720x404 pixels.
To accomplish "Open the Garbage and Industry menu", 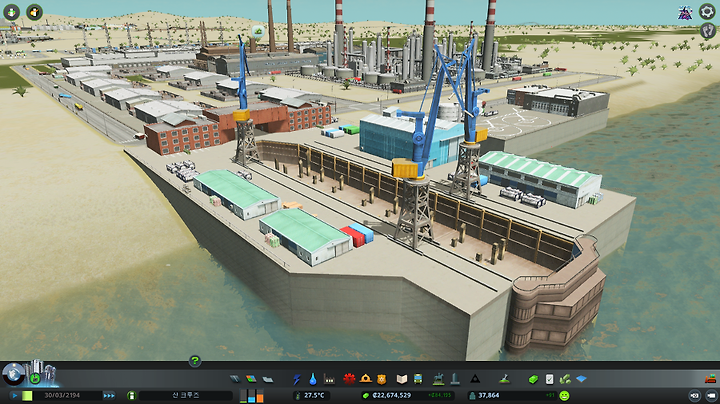I will (329, 379).
